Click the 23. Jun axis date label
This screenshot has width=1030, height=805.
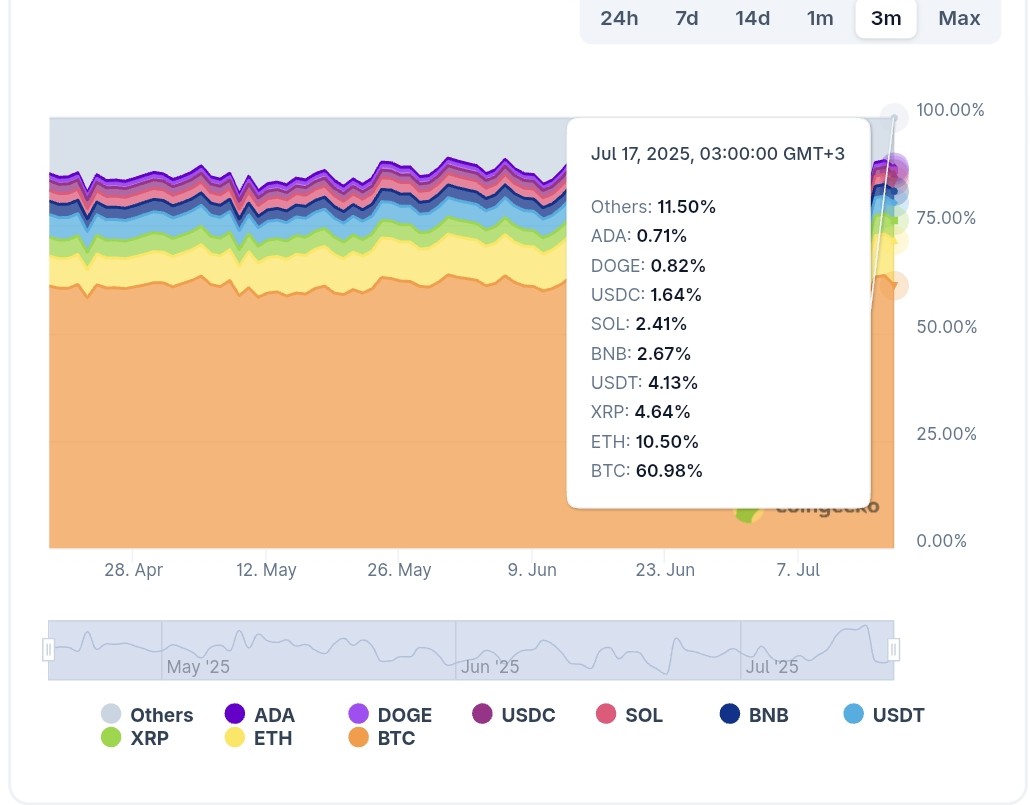(x=665, y=570)
